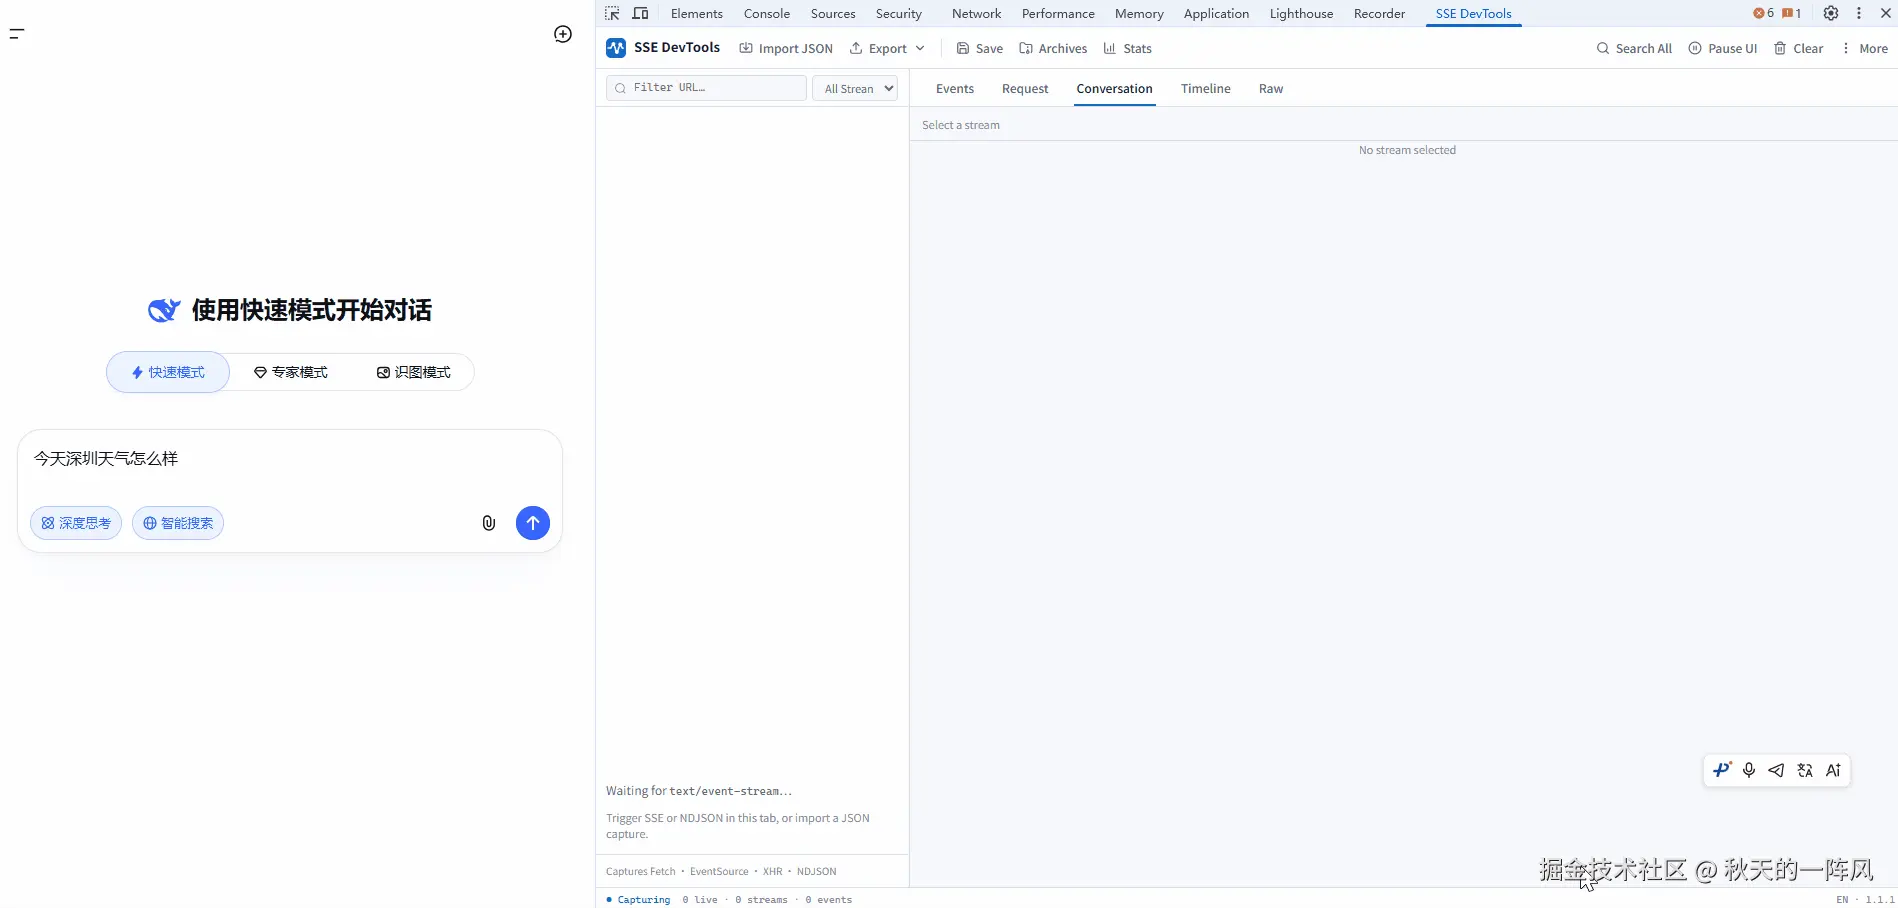This screenshot has height=908, width=1898.
Task: Open the Memory tab
Action: point(1139,13)
